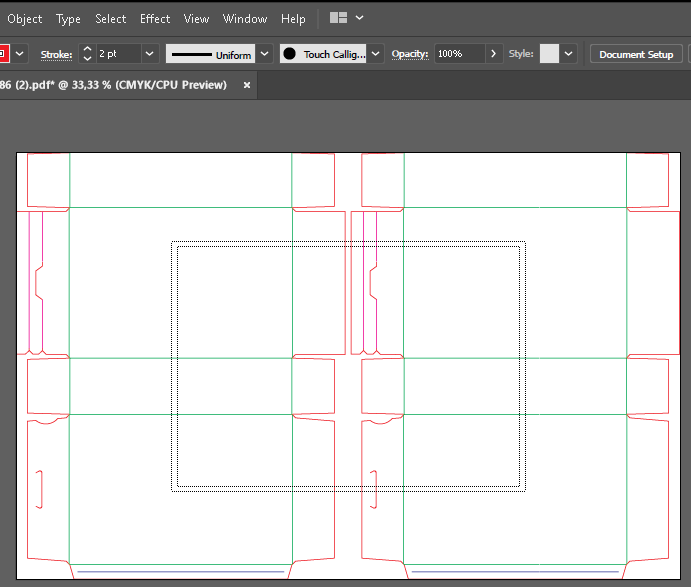Open the Stroke panel via Stroke label
This screenshot has height=587, width=691.
(56, 54)
